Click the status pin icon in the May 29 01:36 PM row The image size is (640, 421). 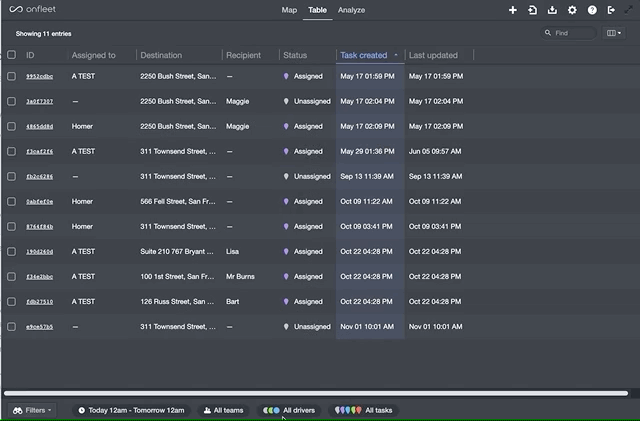click(286, 151)
